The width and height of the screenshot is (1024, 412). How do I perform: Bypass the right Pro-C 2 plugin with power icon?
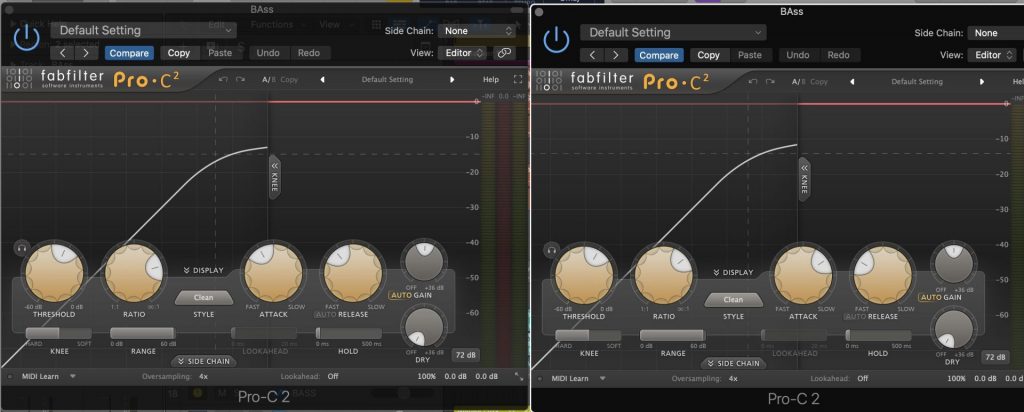pyautogui.click(x=556, y=40)
